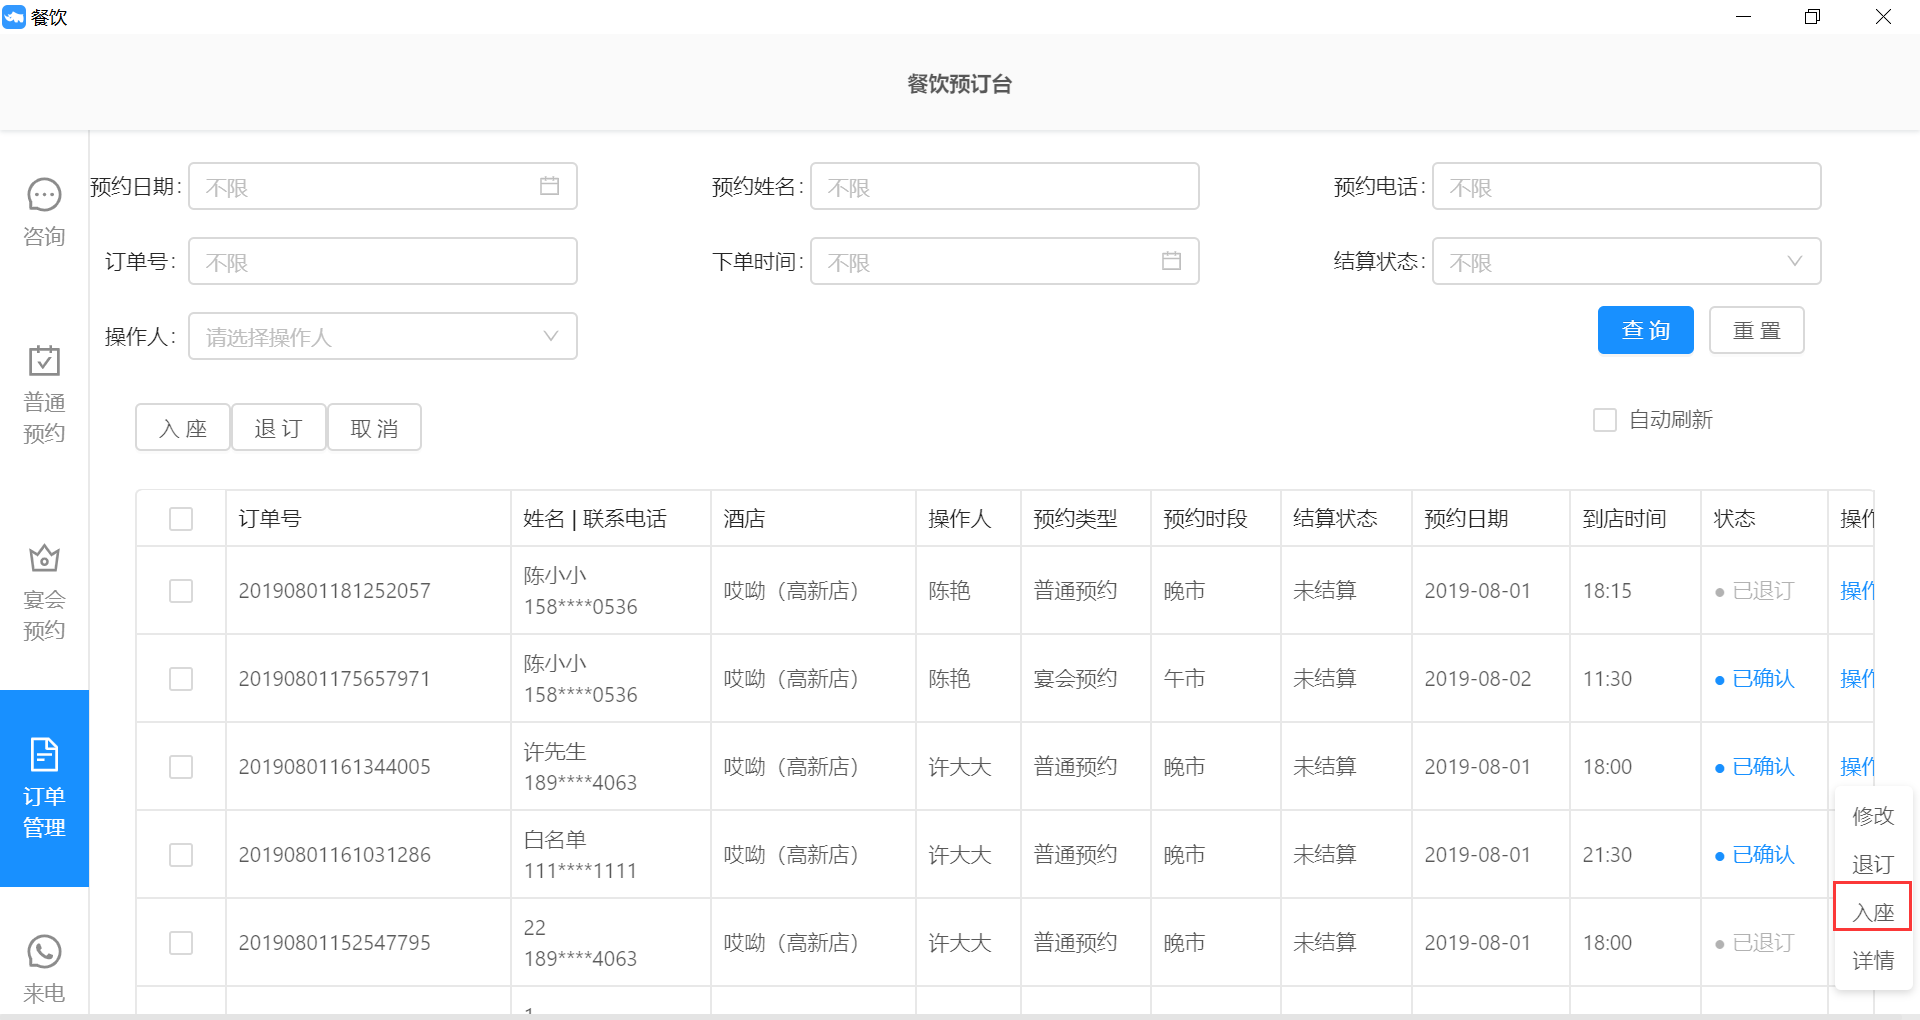Open 操作 menu for order 20190801161344005
The image size is (1920, 1020).
pyautogui.click(x=1857, y=767)
